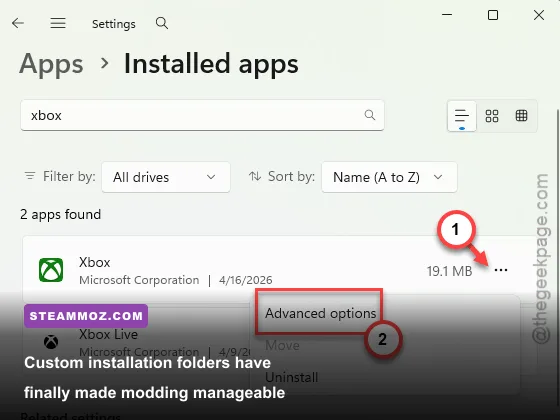Go back with the Settings back arrow
Image resolution: width=560 pixels, height=420 pixels.
click(x=18, y=24)
